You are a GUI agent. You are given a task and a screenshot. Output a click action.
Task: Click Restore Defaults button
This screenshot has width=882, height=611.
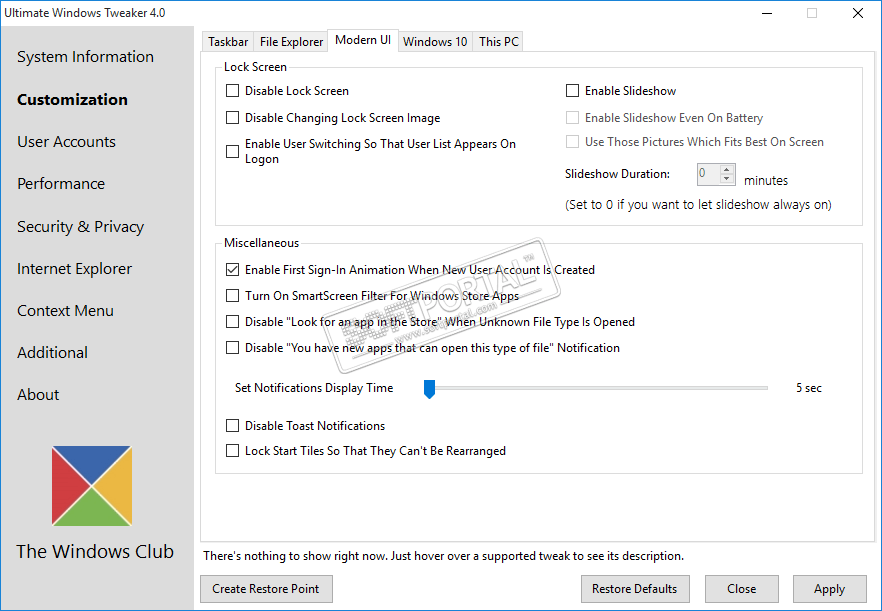click(x=635, y=589)
